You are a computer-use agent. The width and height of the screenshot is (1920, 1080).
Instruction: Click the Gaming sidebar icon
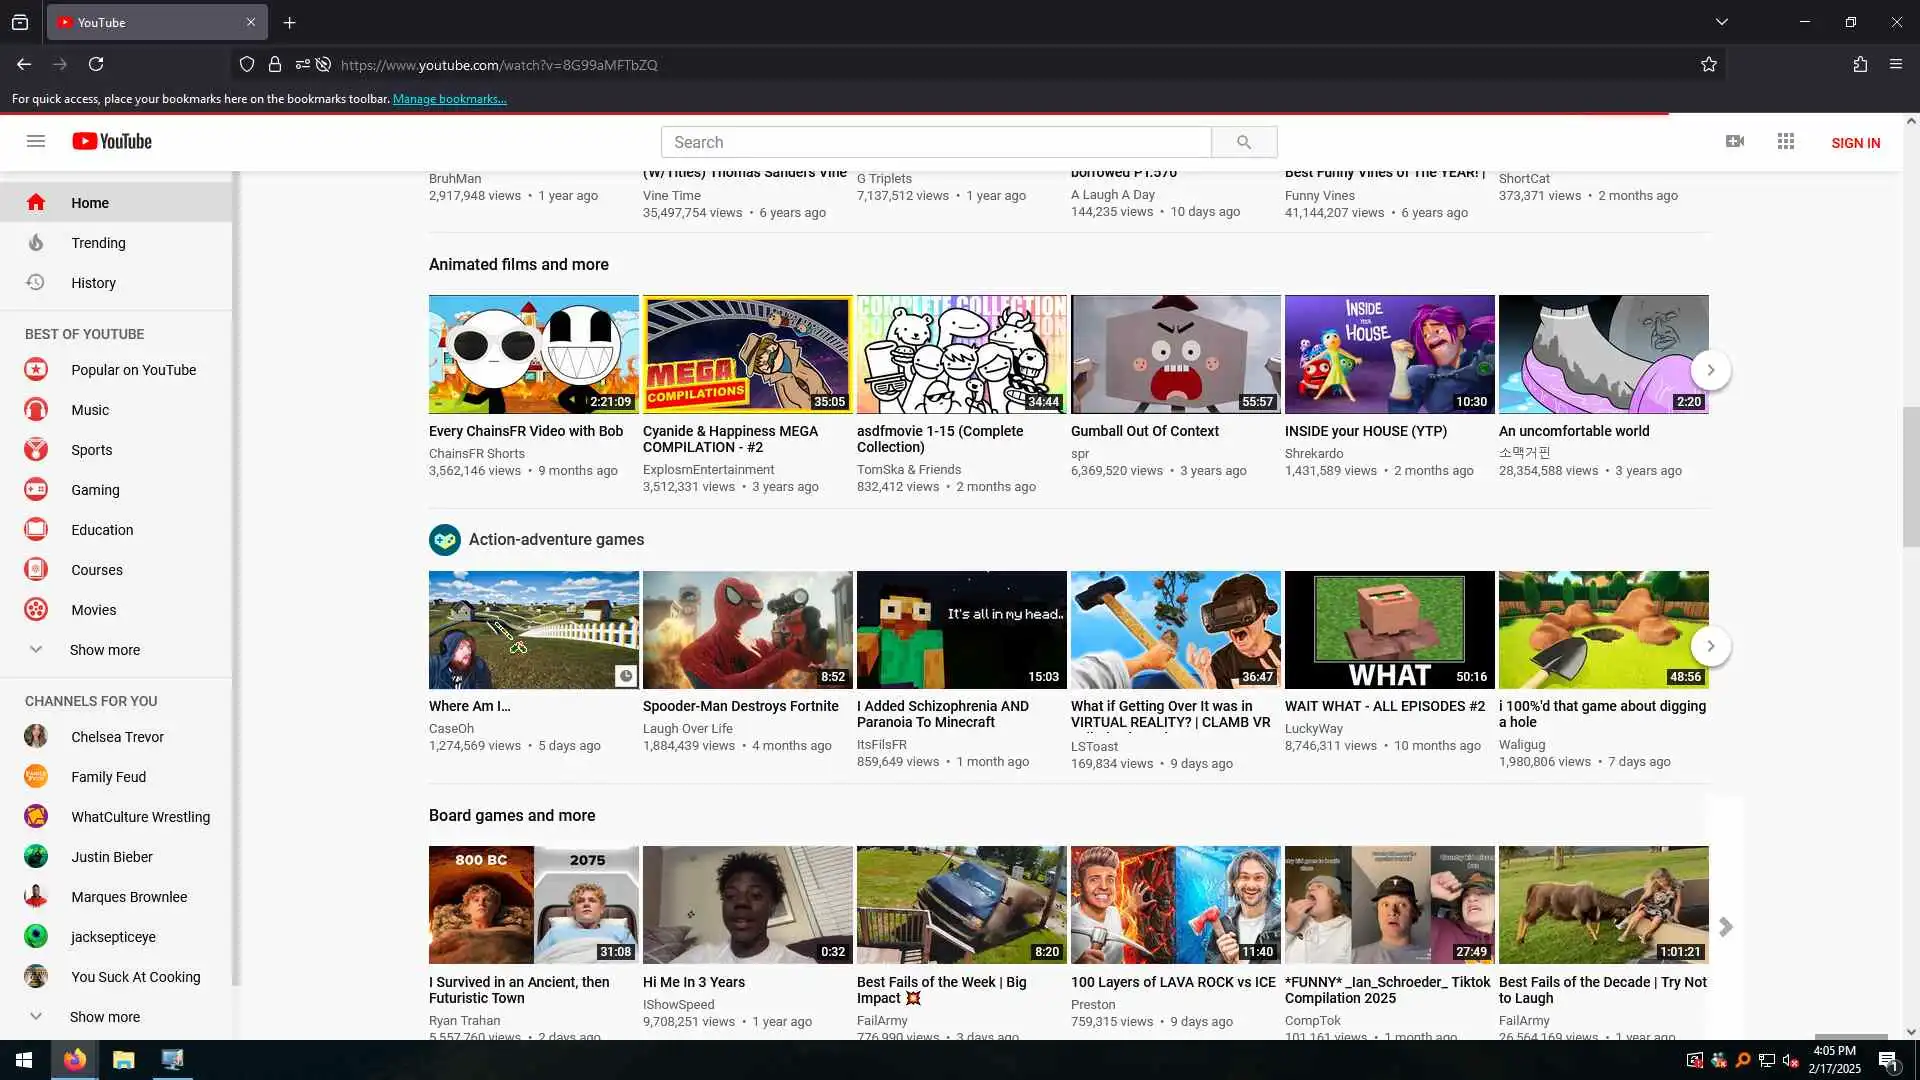[36, 490]
